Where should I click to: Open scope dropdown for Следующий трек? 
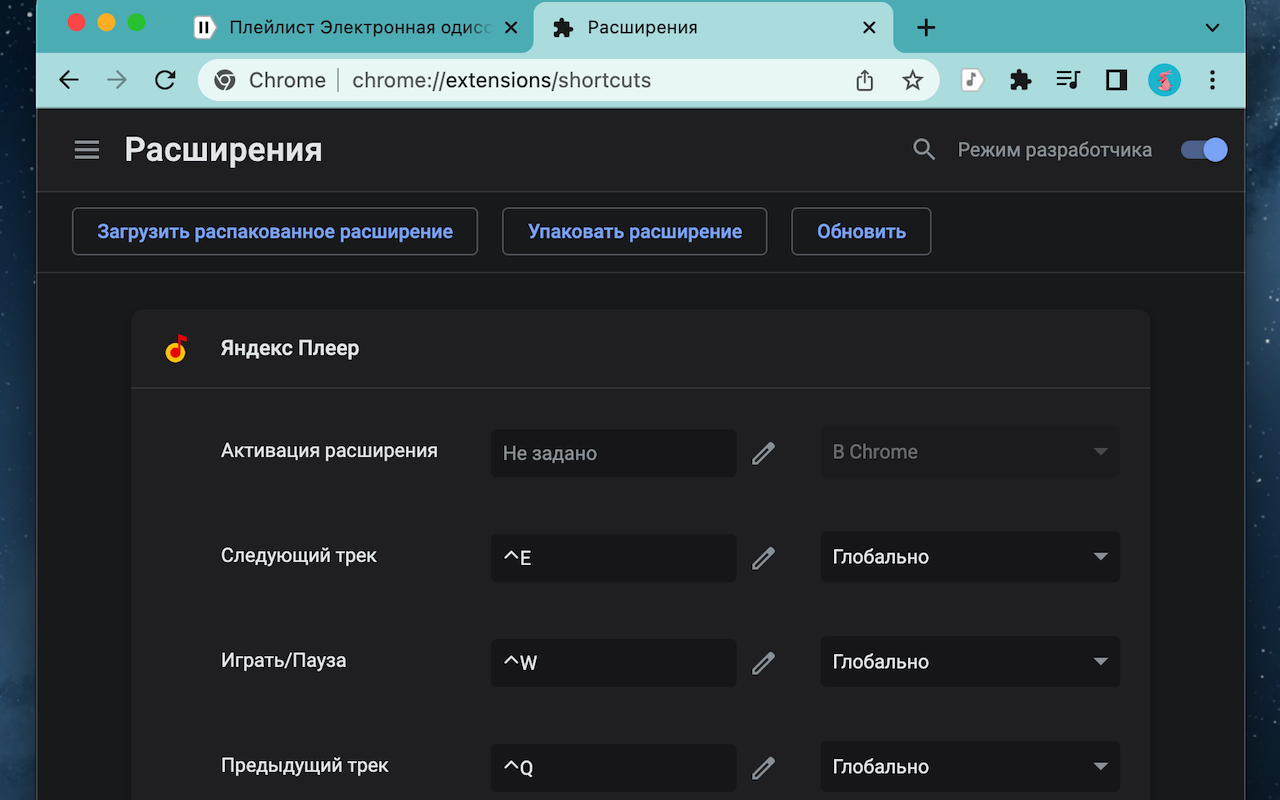[x=970, y=557]
